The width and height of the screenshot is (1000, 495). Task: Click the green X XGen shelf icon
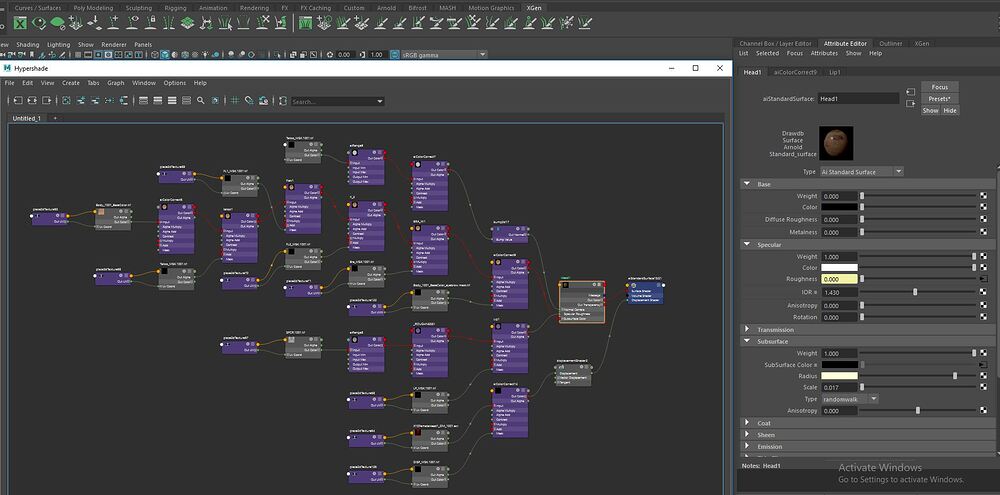(x=20, y=24)
